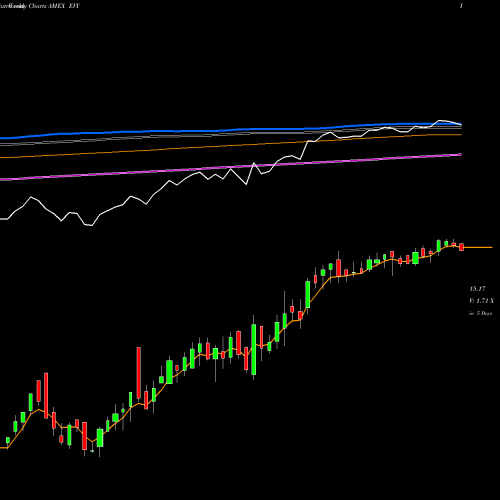
Task: Click the tallest red candlestick
Action: click(x=139, y=373)
